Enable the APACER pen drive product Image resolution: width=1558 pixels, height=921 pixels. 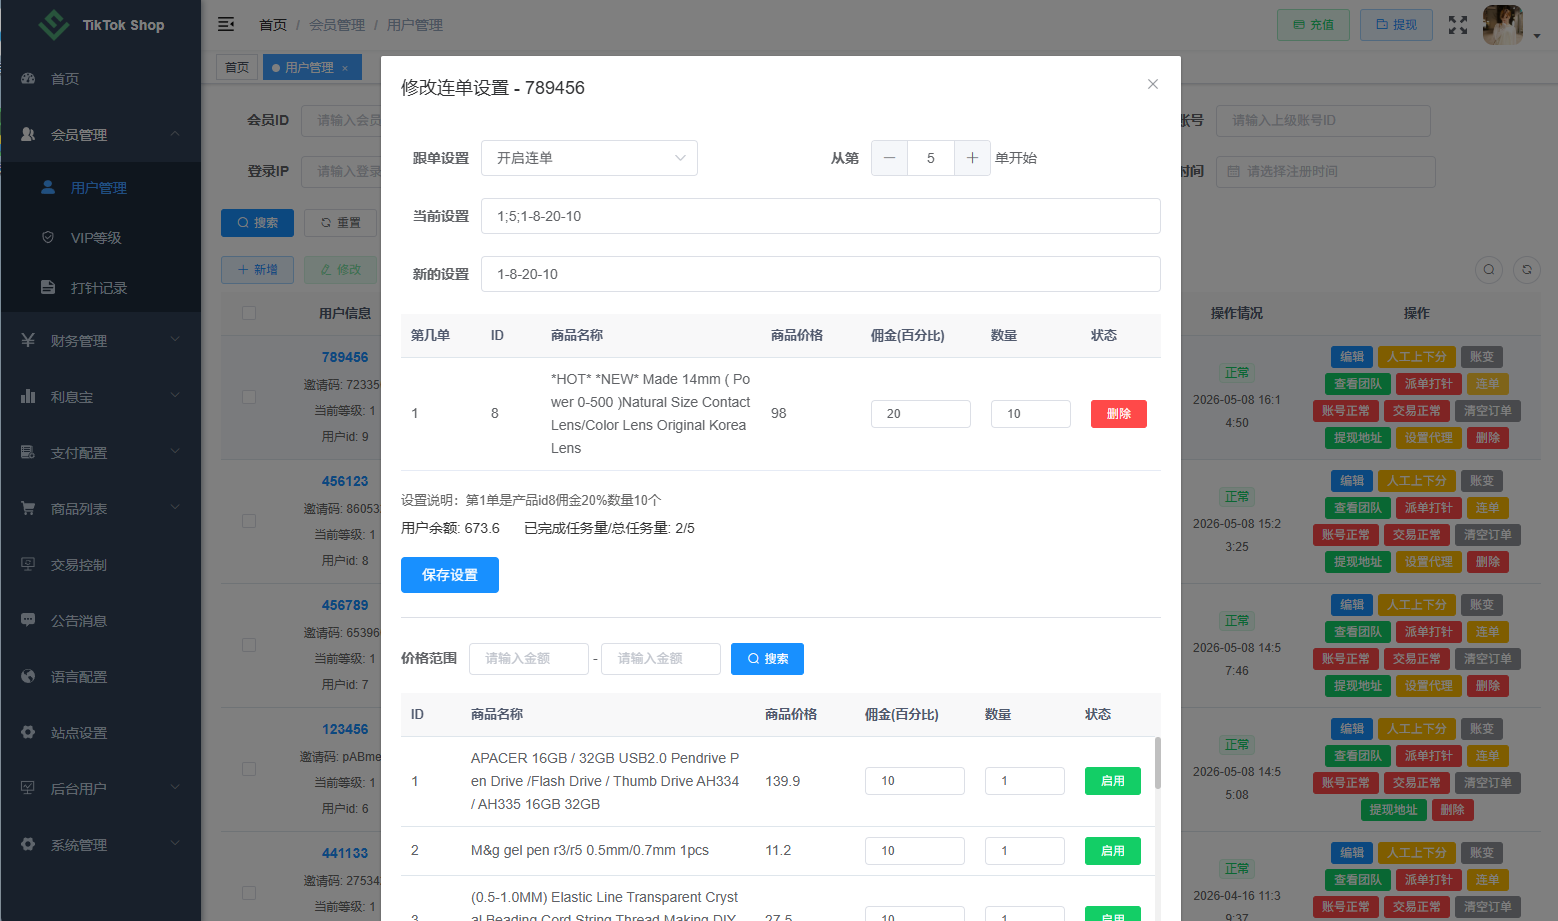point(1113,781)
